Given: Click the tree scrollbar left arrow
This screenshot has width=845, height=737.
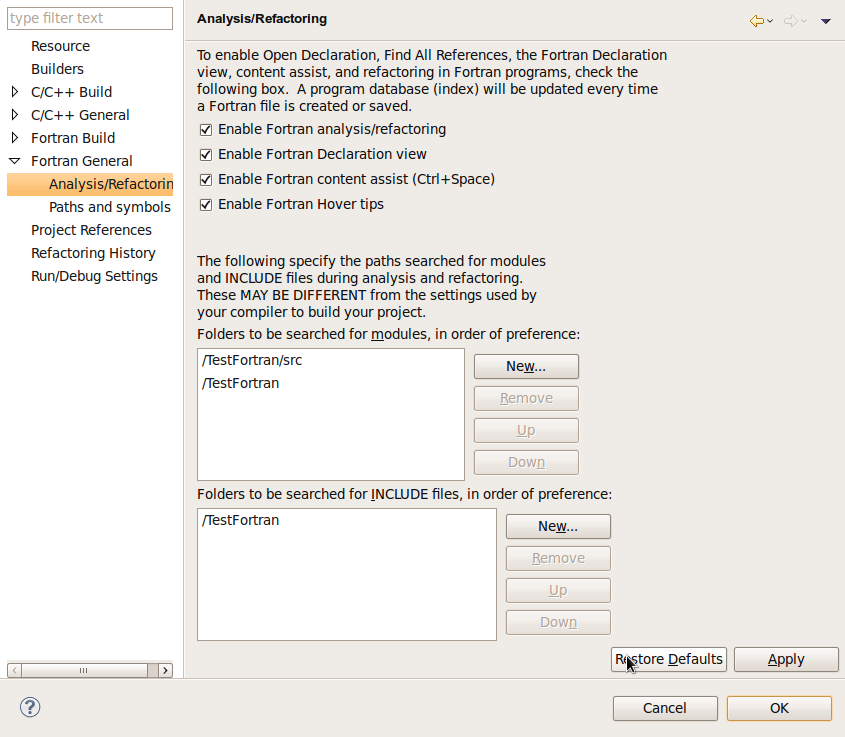Looking at the screenshot, I should 15,670.
